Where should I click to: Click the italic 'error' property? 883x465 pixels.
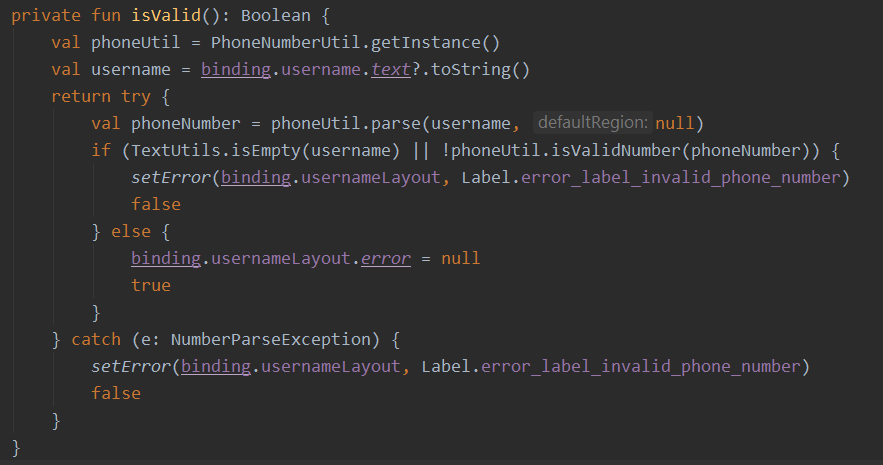point(385,258)
